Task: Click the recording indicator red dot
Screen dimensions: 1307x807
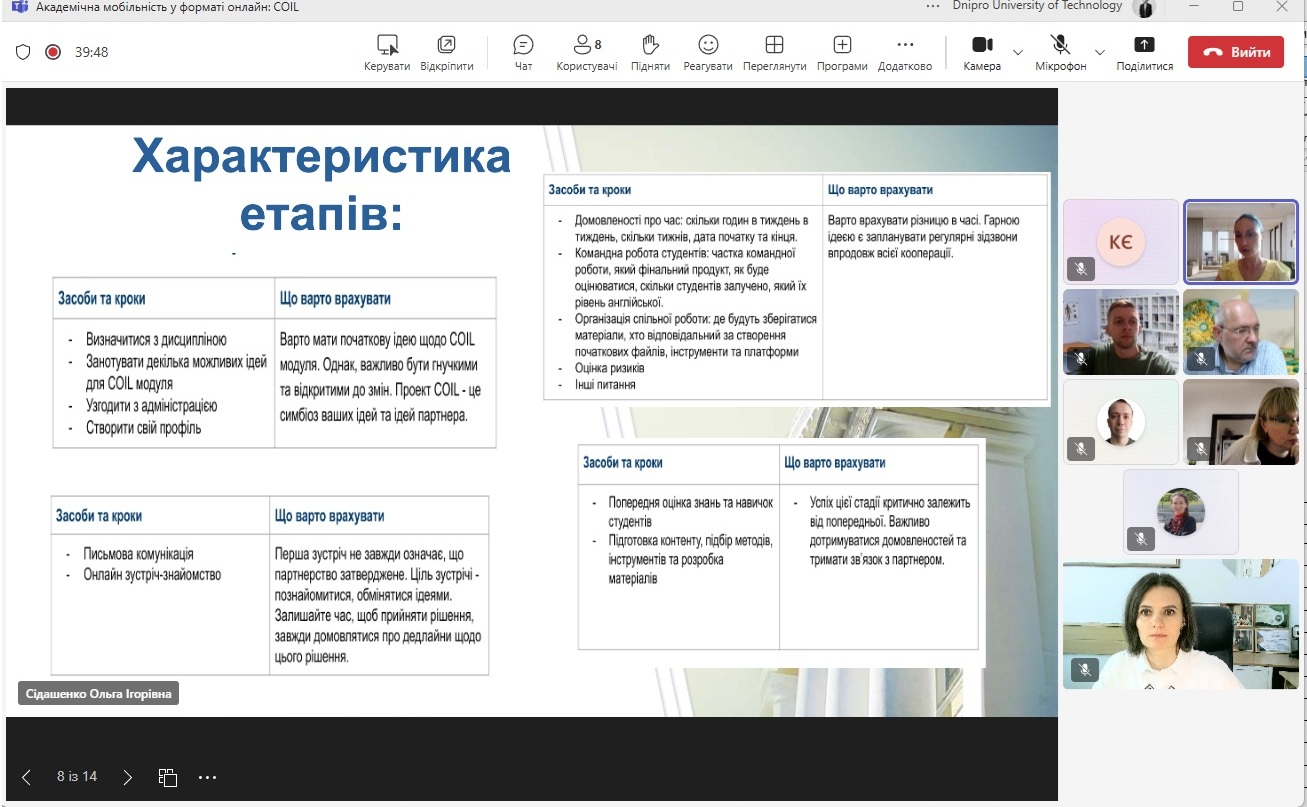Action: [53, 52]
